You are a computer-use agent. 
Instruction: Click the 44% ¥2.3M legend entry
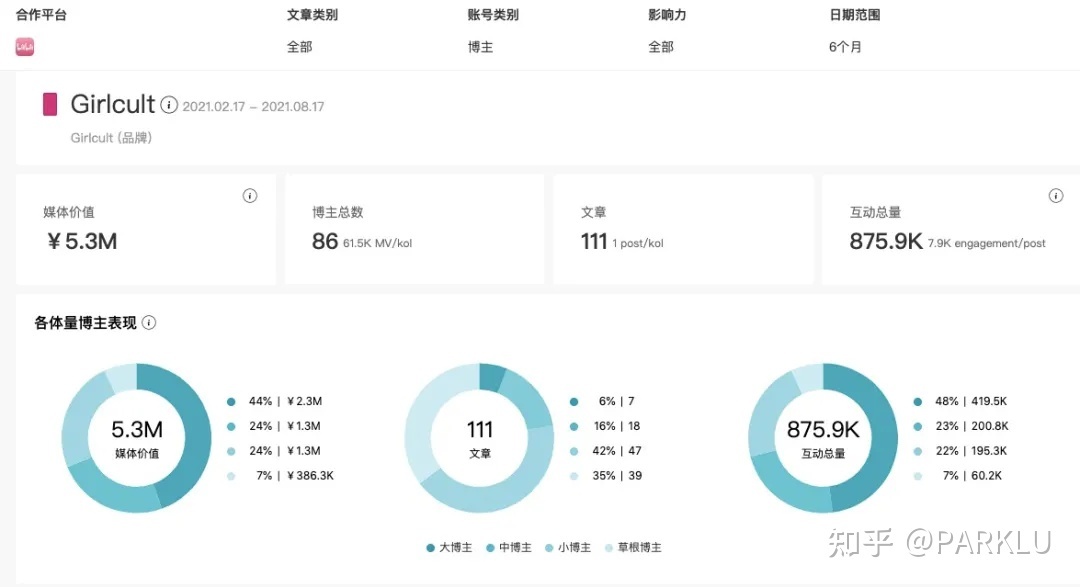(x=285, y=402)
